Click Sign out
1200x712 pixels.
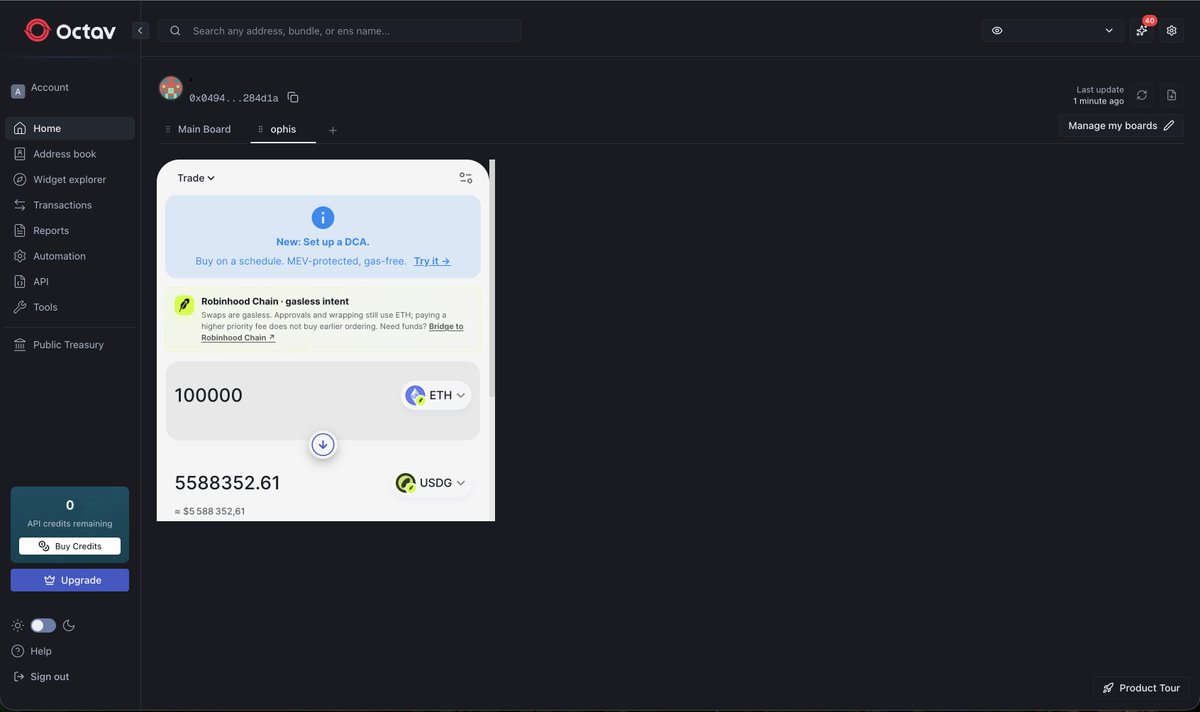40,677
